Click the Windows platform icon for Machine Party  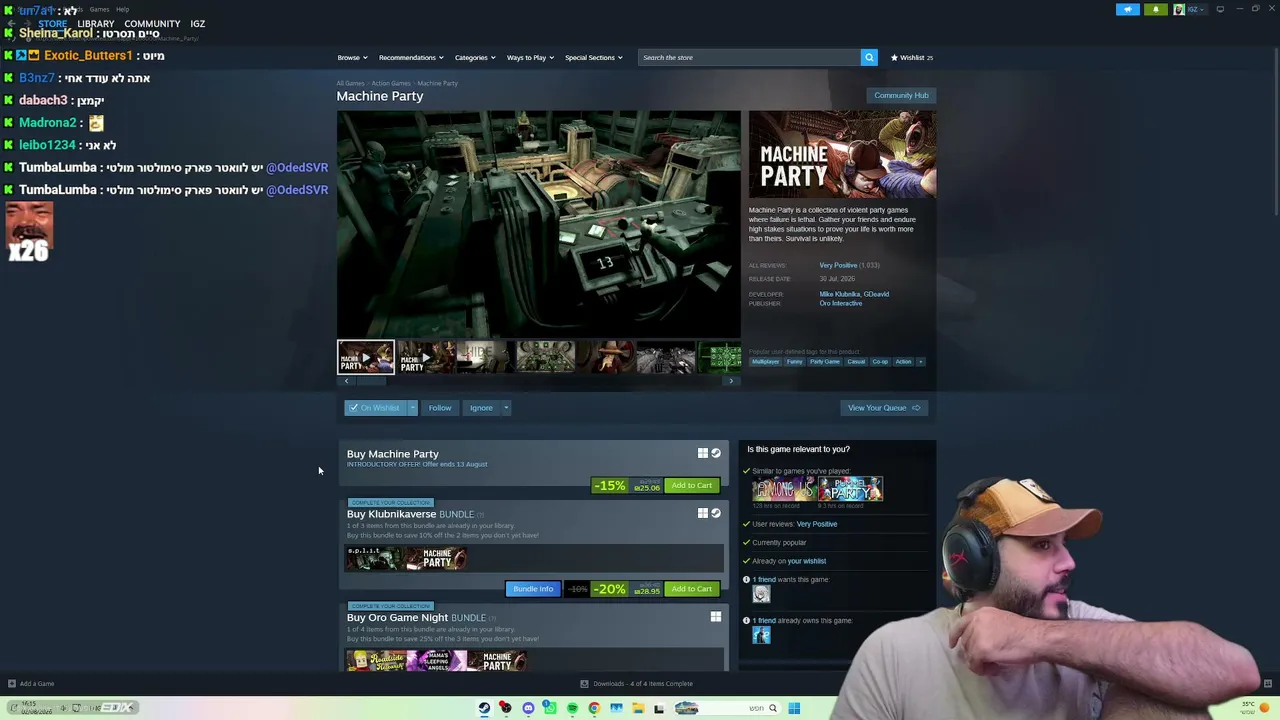(703, 453)
